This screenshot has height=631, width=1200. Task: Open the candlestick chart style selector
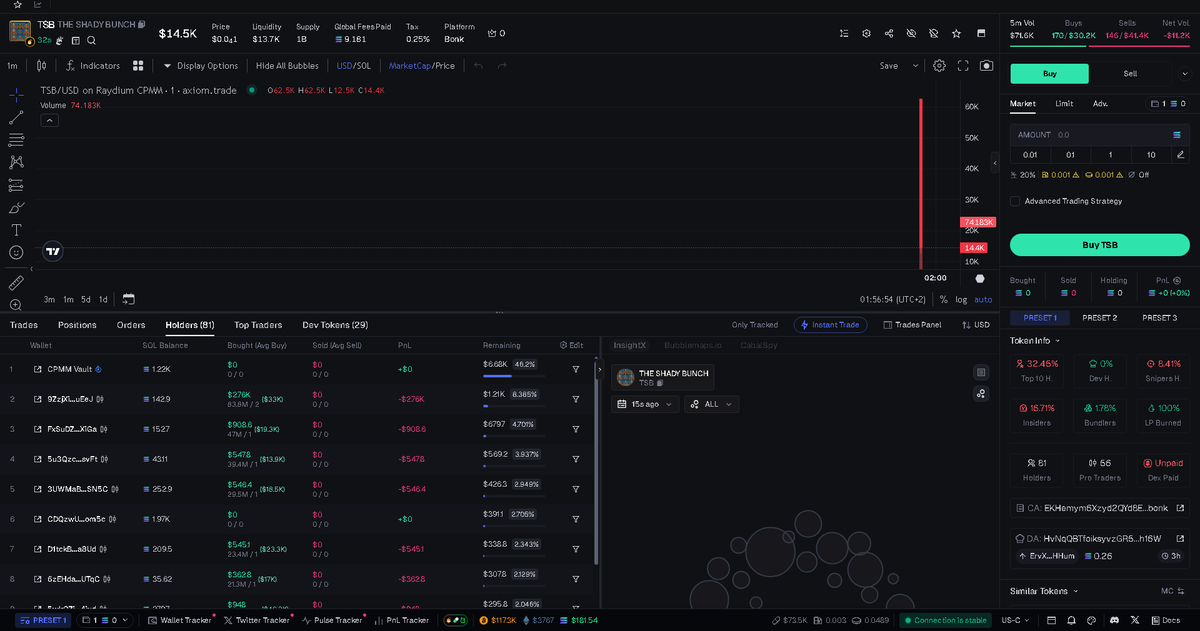pos(41,66)
